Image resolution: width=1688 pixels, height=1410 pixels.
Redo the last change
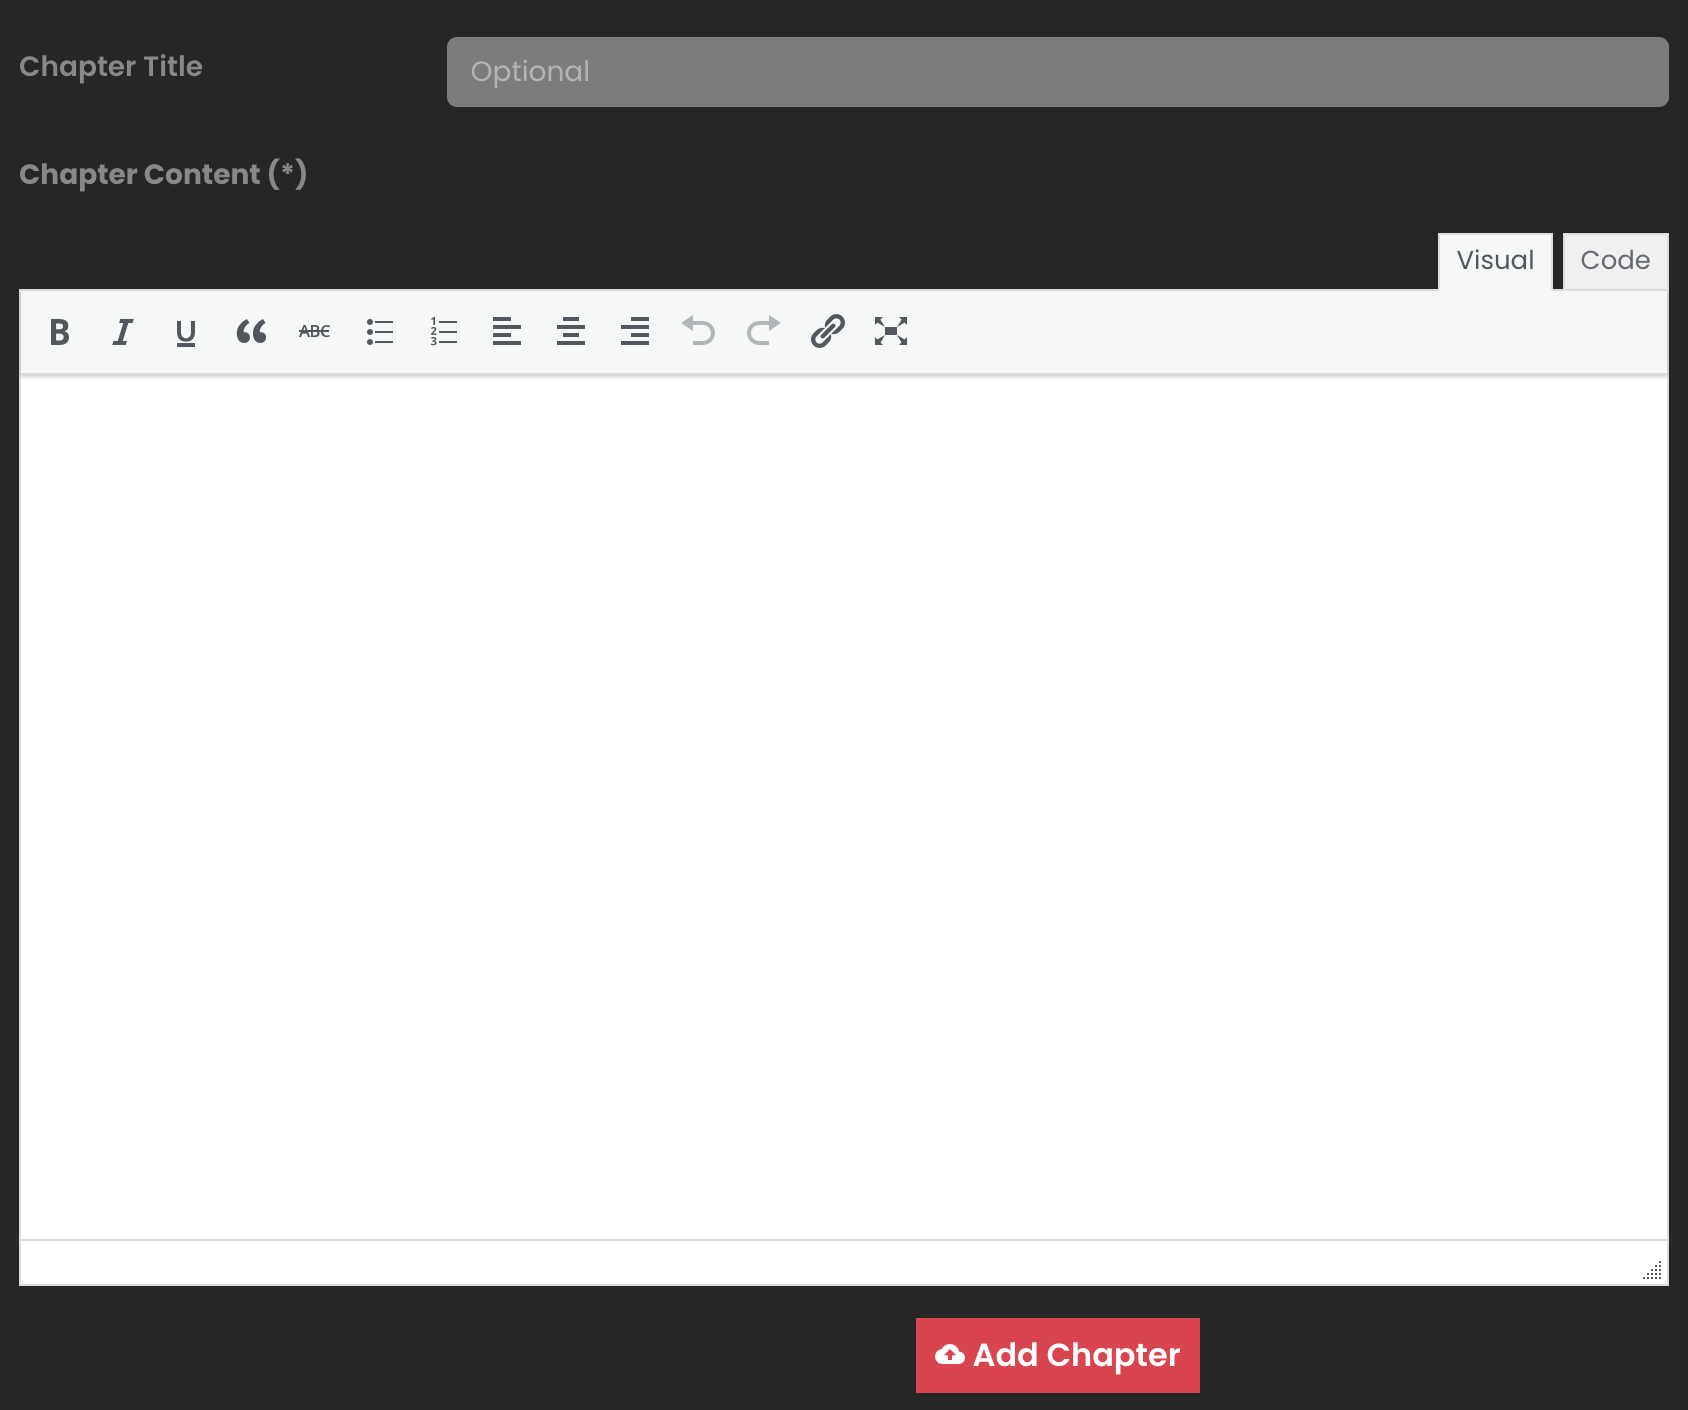coord(761,331)
